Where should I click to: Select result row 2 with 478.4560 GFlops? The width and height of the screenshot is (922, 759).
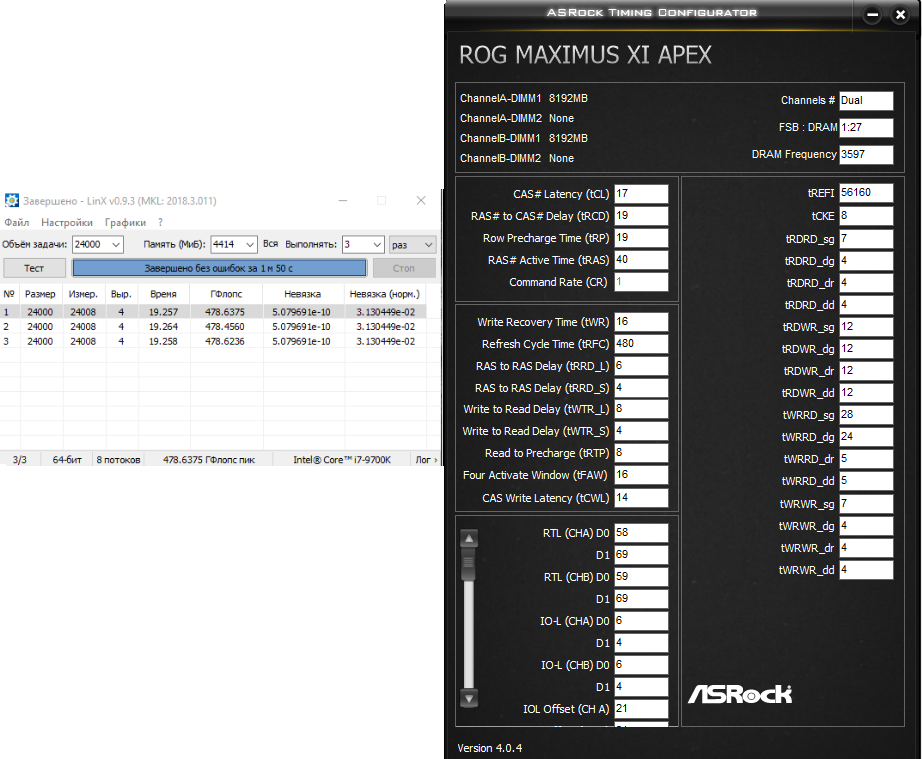coord(213,327)
